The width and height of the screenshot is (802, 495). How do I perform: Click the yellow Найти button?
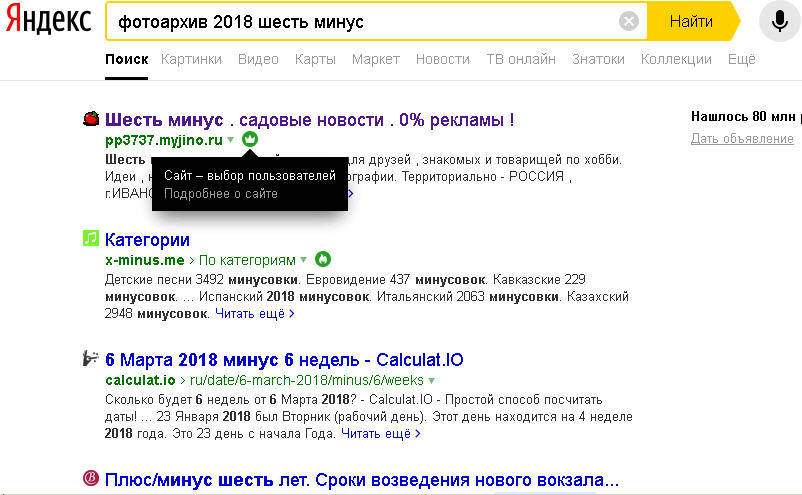tap(692, 21)
